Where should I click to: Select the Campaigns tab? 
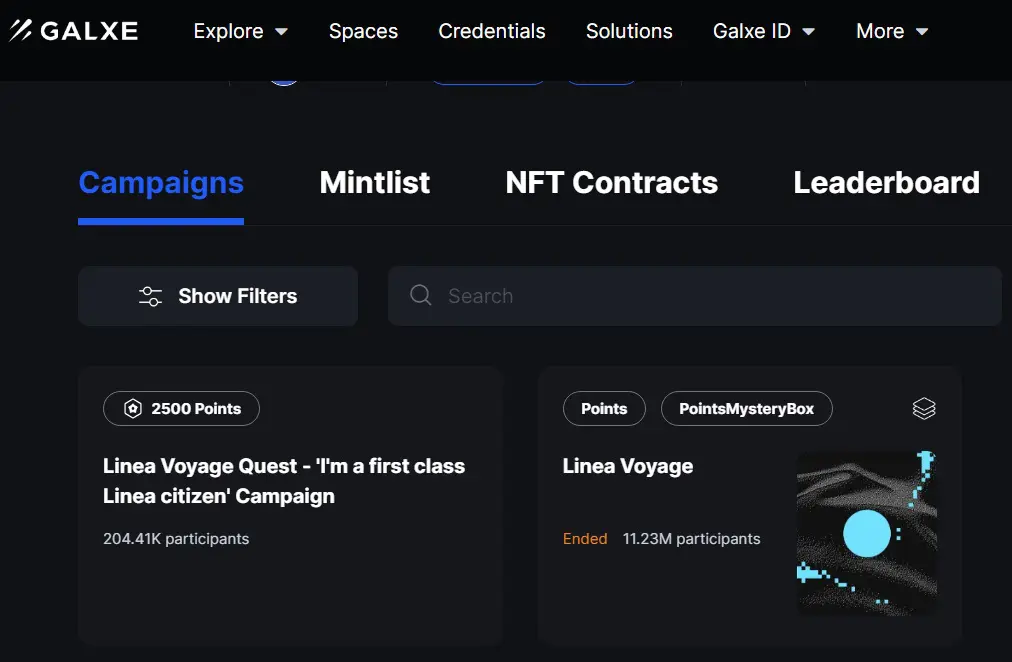(x=161, y=183)
